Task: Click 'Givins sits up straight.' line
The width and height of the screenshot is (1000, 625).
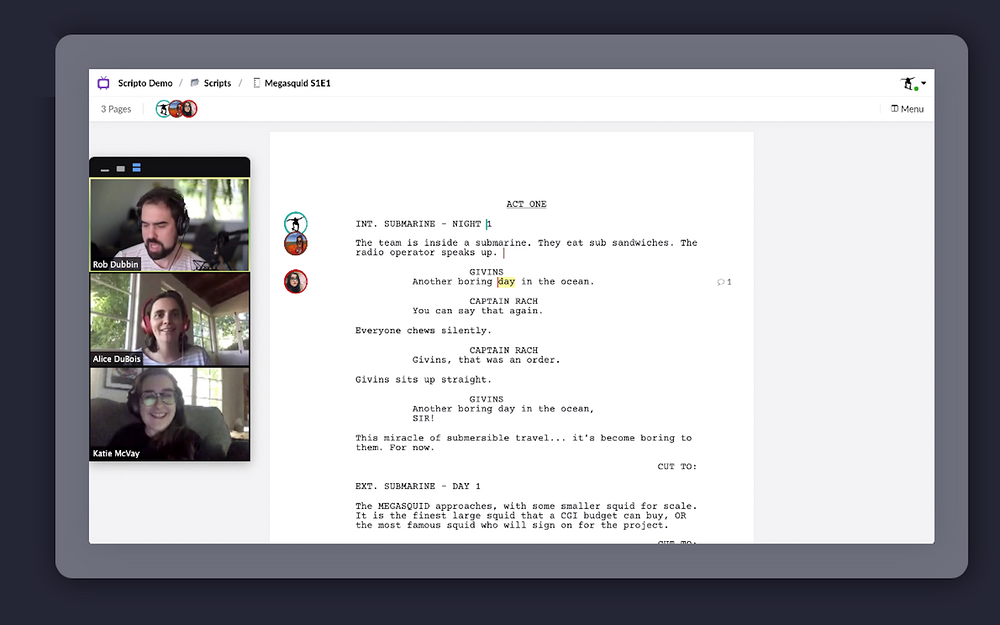Action: (423, 379)
